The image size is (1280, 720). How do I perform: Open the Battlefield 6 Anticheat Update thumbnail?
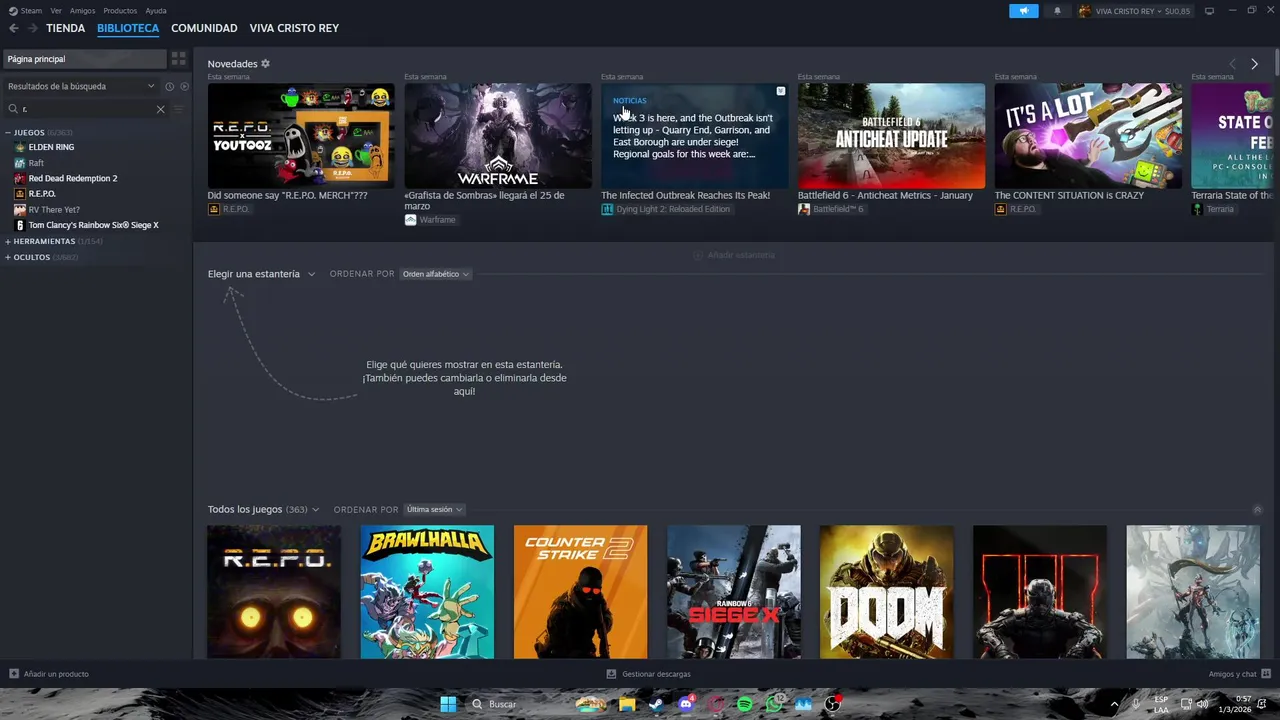(891, 136)
